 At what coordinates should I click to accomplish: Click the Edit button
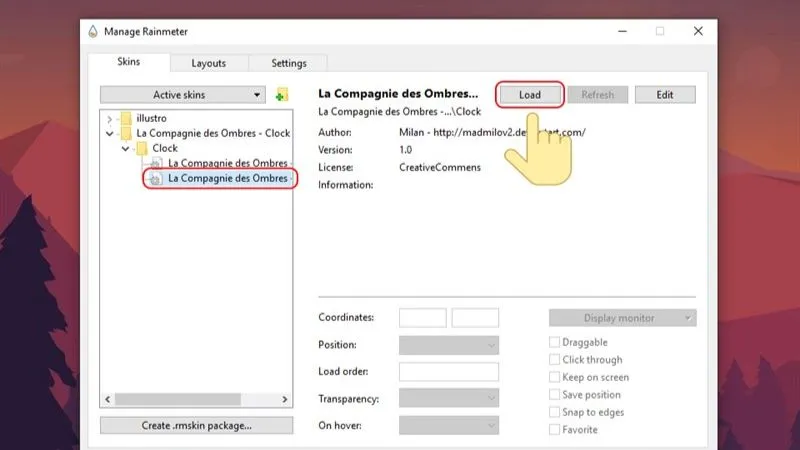point(665,95)
